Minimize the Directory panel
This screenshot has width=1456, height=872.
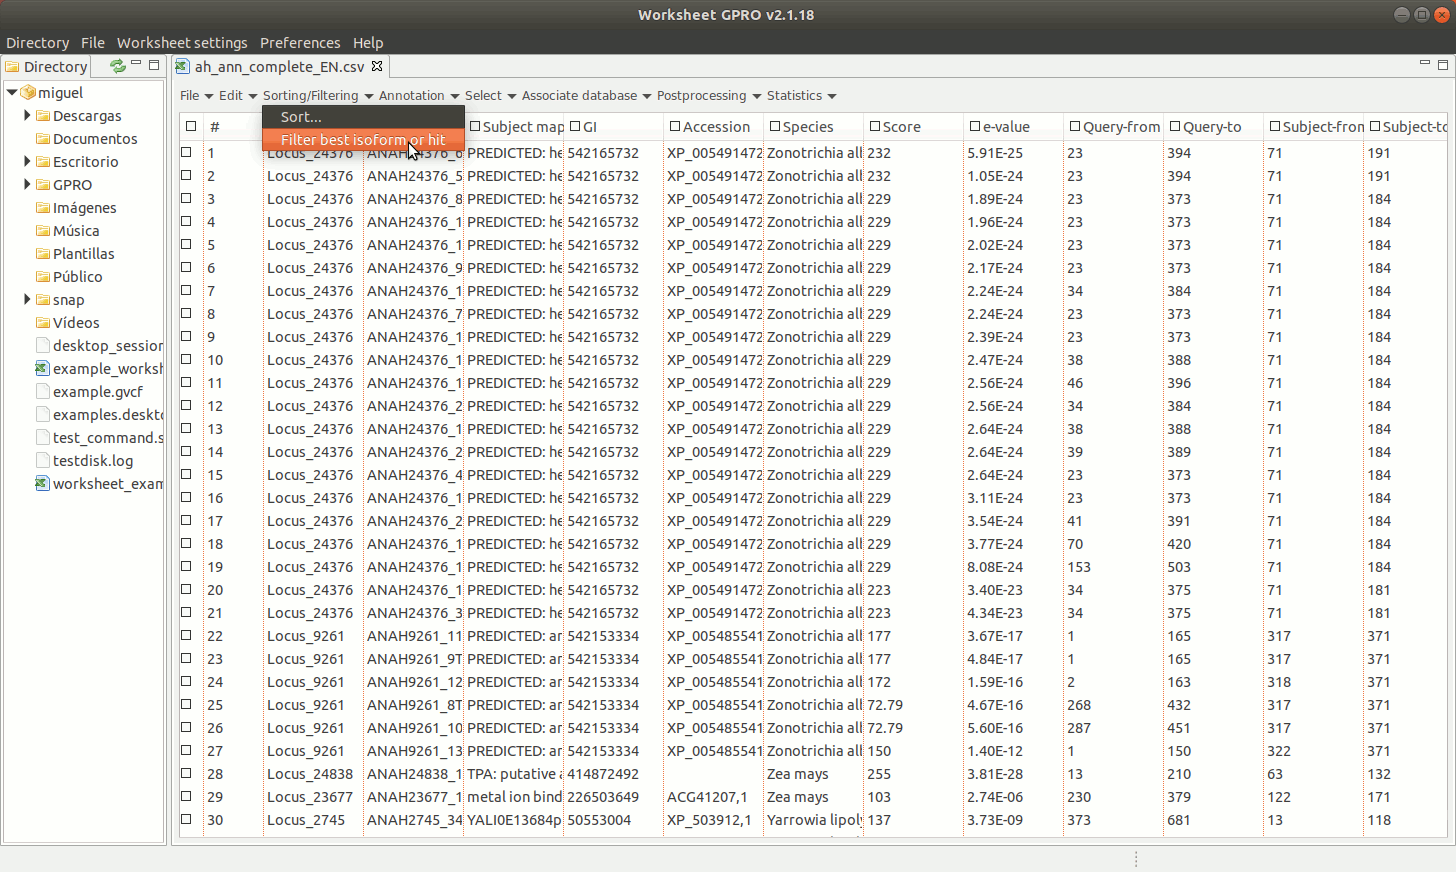coord(136,64)
